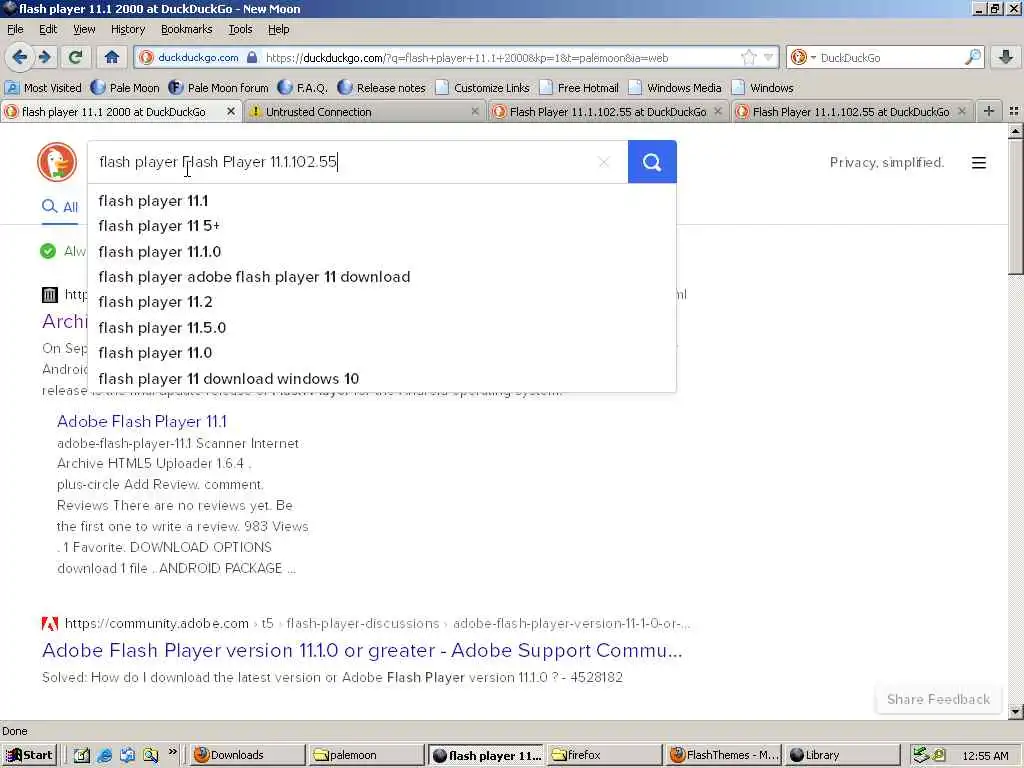Click the list all tabs grid icon
This screenshot has height=768, width=1024.
pos(1014,111)
